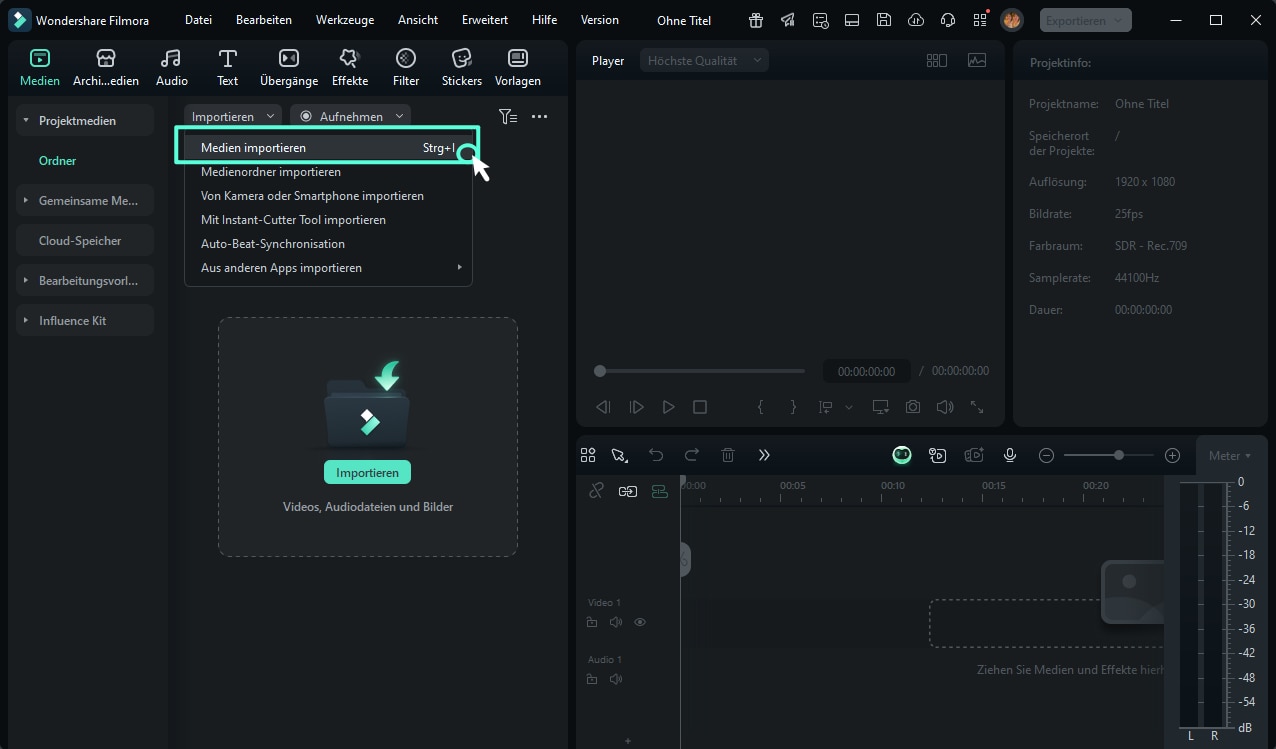Expand Influence Kit section
The width and height of the screenshot is (1276, 749).
(x=27, y=321)
